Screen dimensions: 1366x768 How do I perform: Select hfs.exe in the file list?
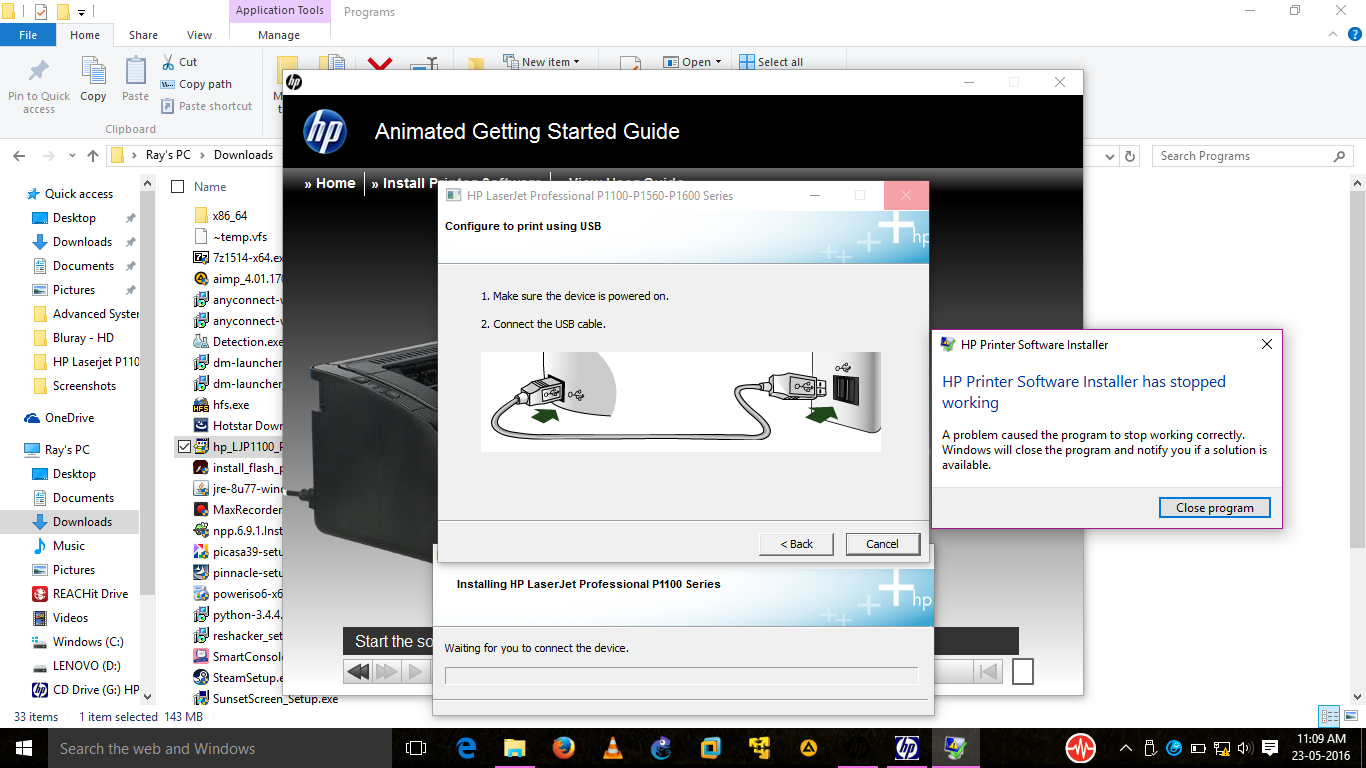(x=231, y=405)
